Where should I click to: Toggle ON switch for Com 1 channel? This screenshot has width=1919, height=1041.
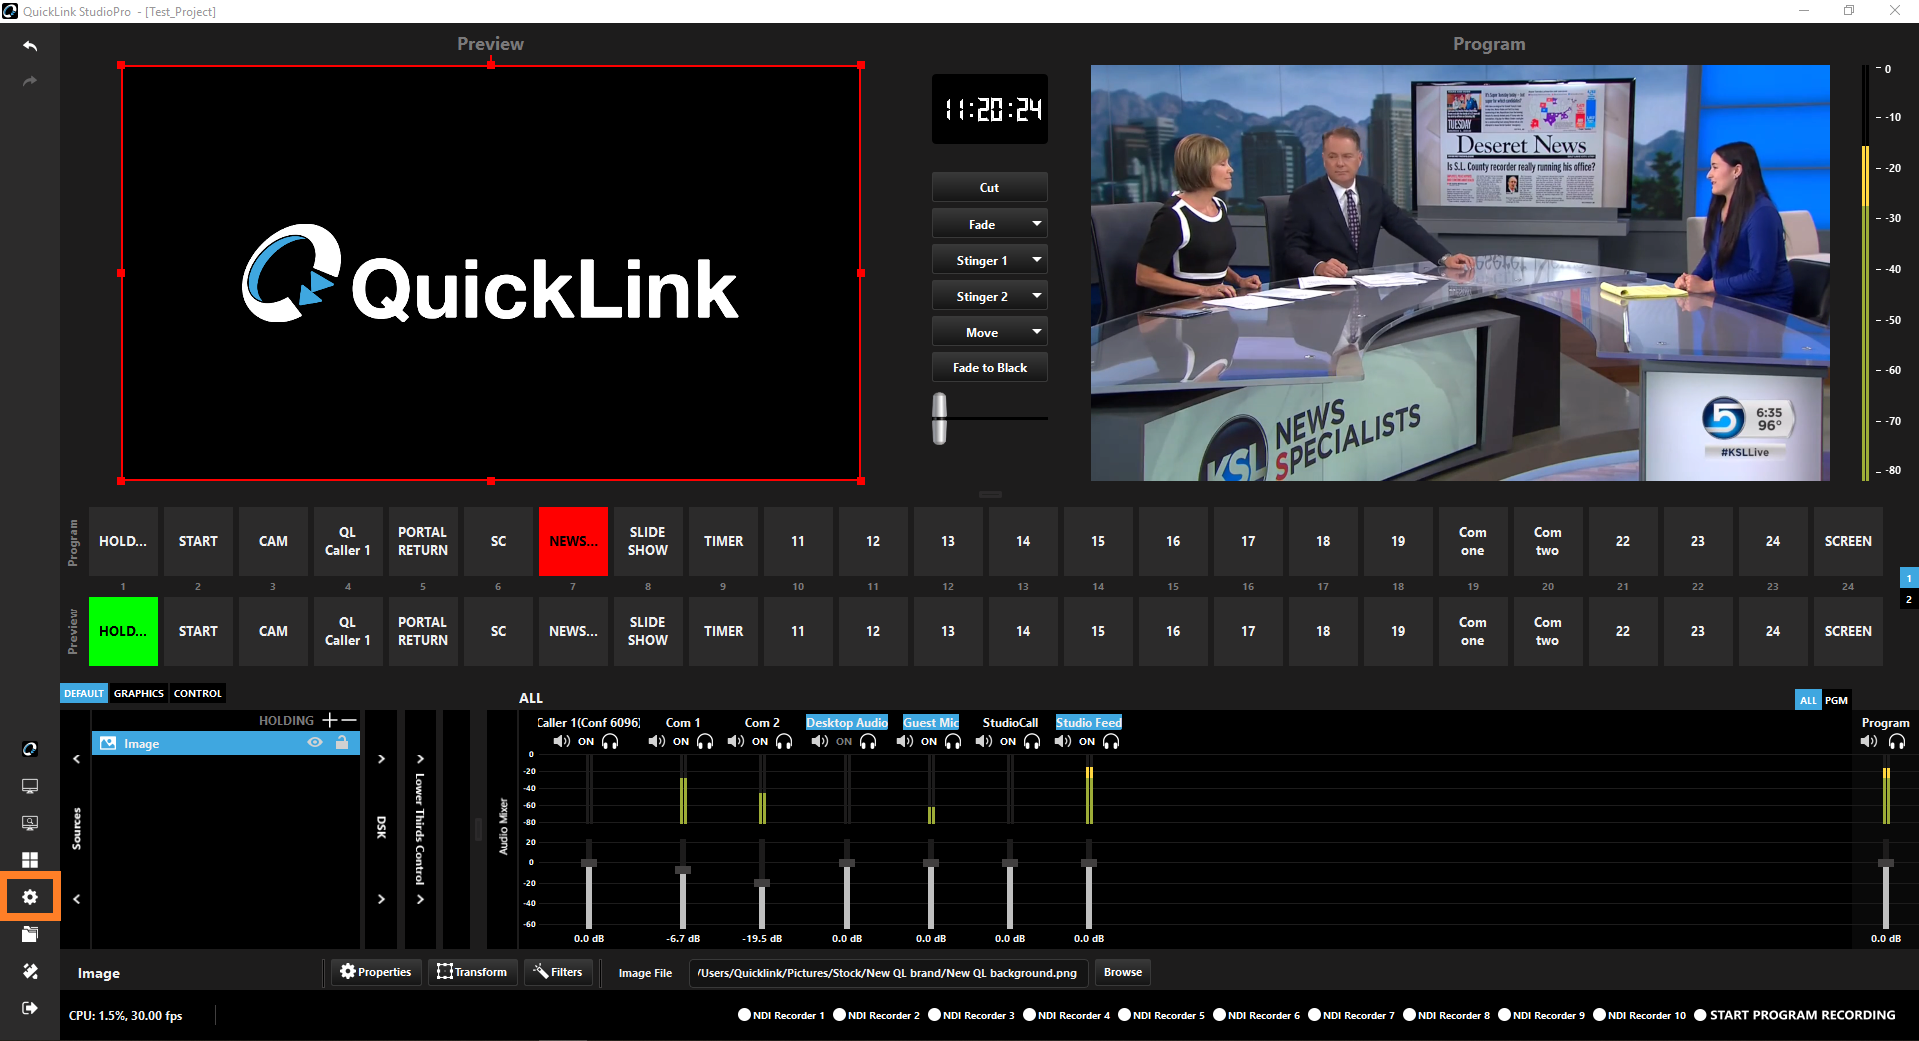pyautogui.click(x=681, y=742)
